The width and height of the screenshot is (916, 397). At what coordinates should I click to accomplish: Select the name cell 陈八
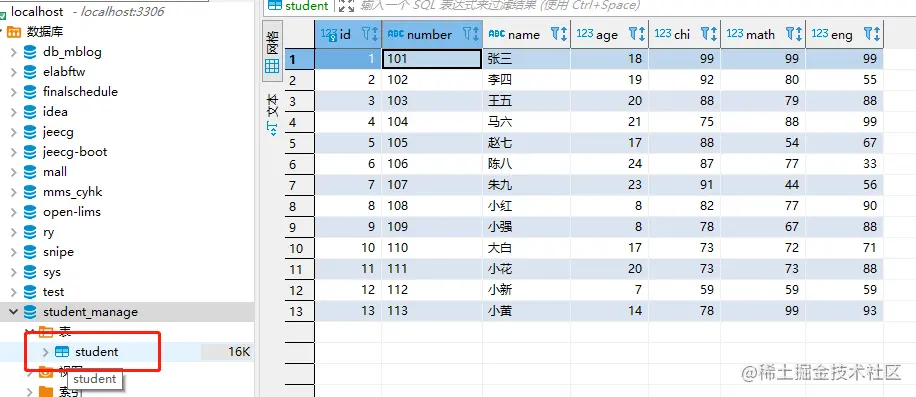click(526, 163)
